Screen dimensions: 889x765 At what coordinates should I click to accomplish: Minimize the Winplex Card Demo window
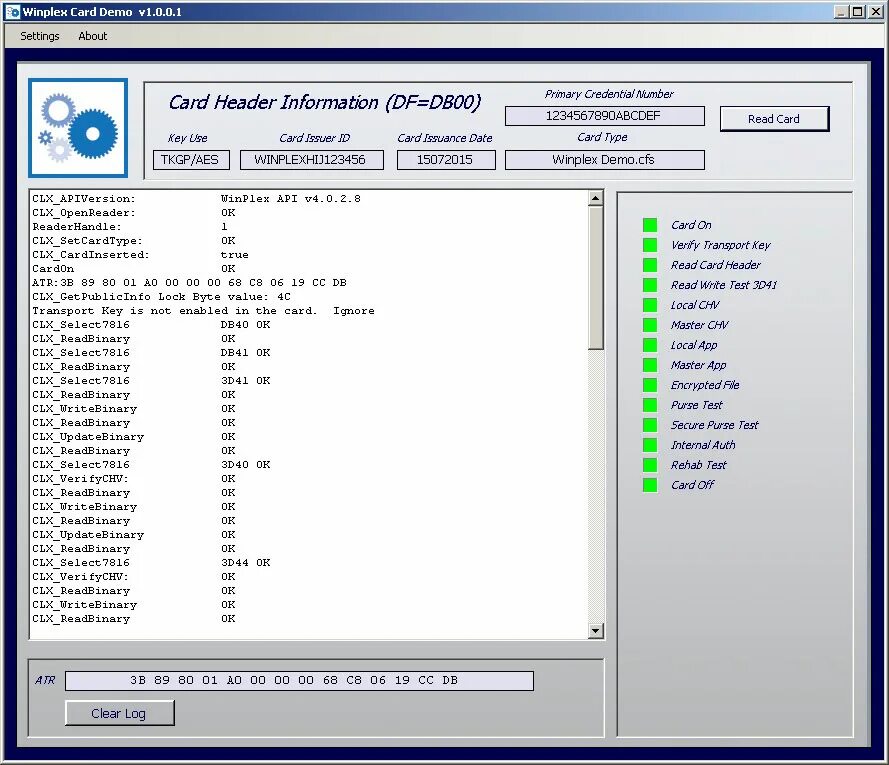841,11
